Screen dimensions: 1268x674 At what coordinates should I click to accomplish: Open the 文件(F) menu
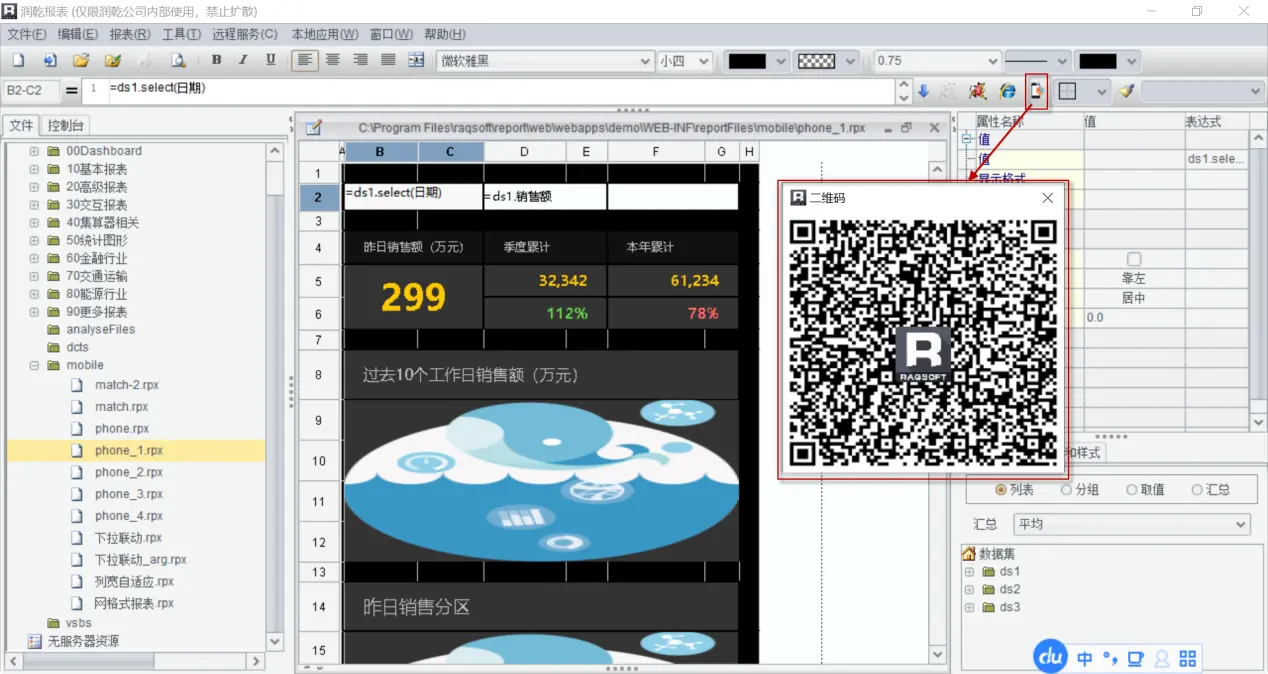pyautogui.click(x=27, y=34)
